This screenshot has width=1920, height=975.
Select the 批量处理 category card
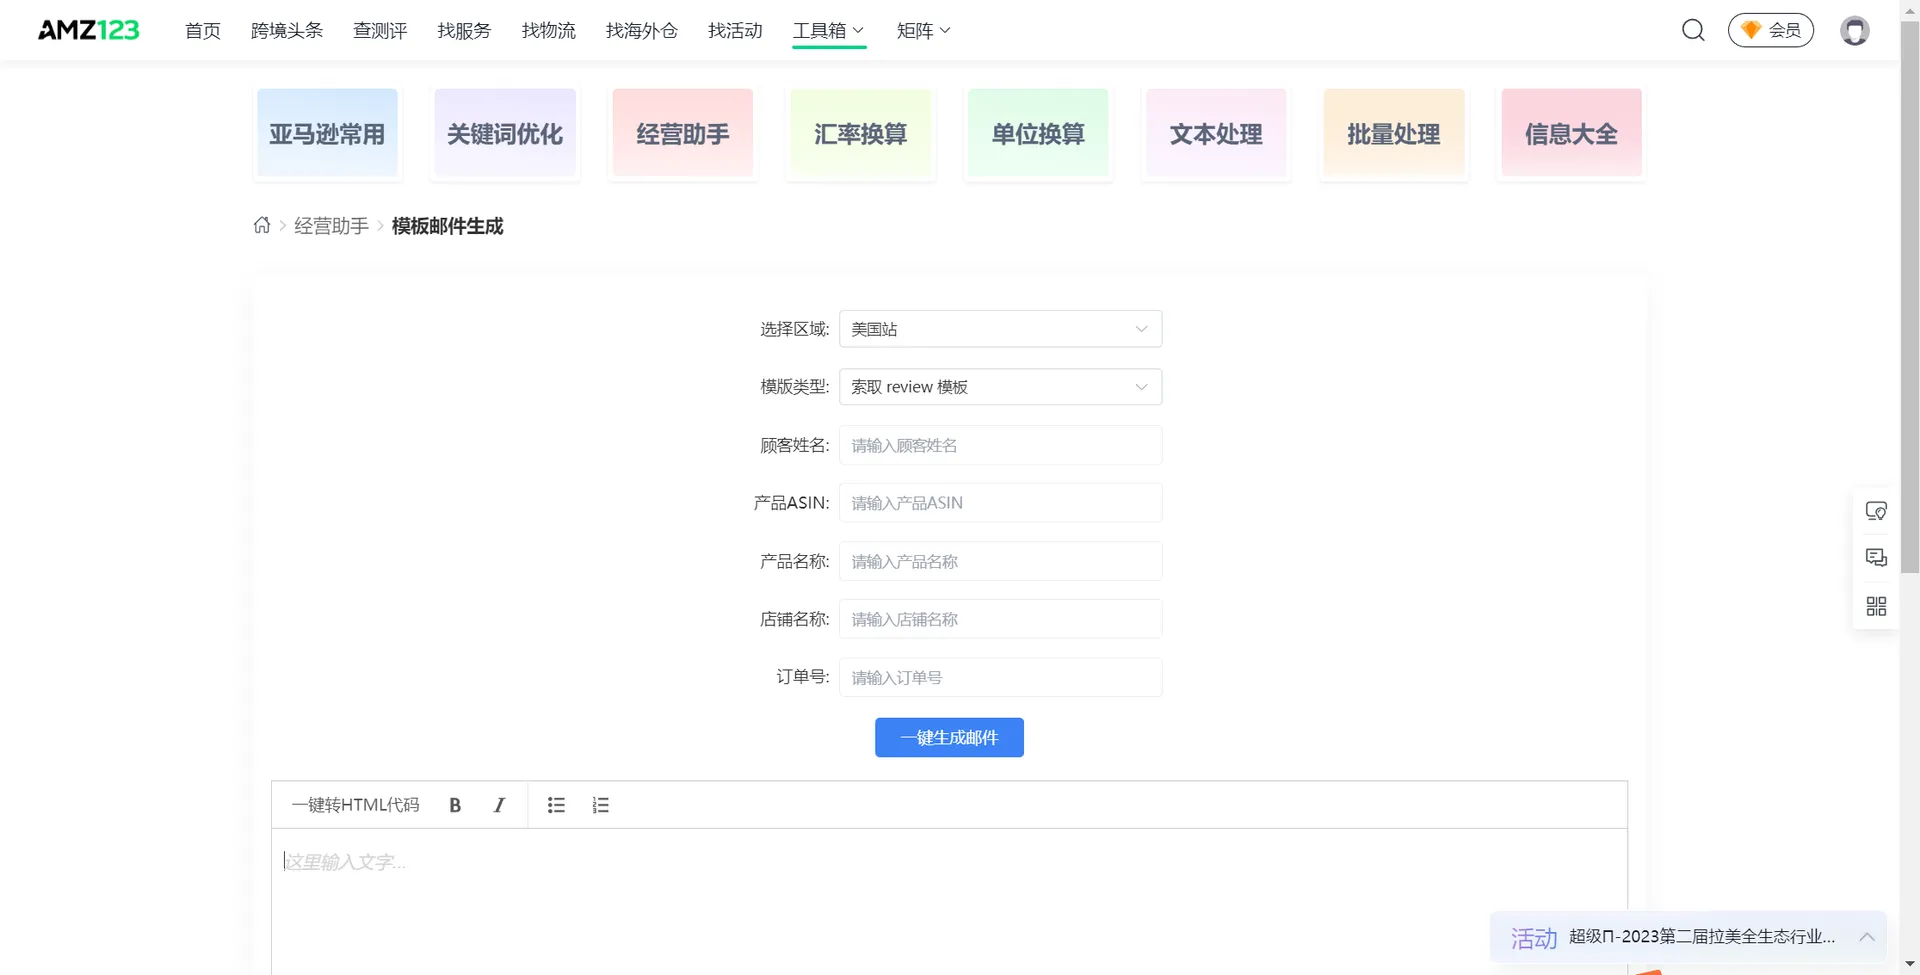[x=1394, y=133]
